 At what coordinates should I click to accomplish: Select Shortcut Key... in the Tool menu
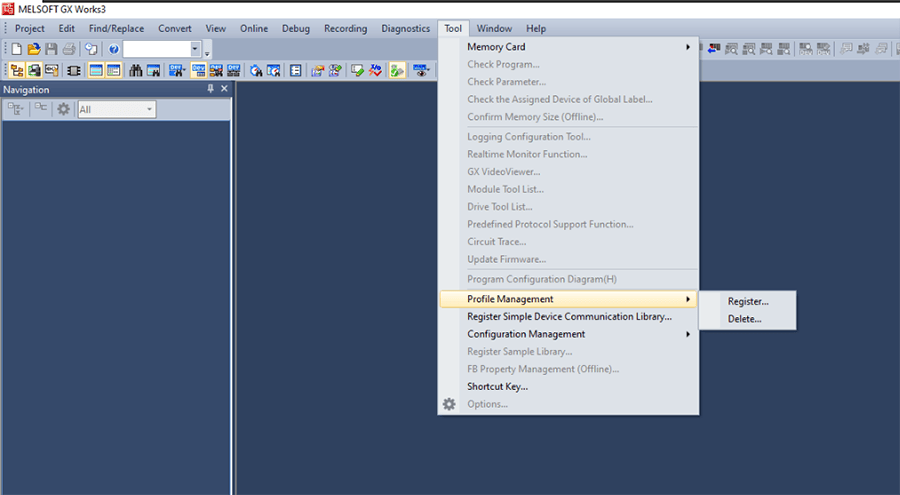point(568,386)
